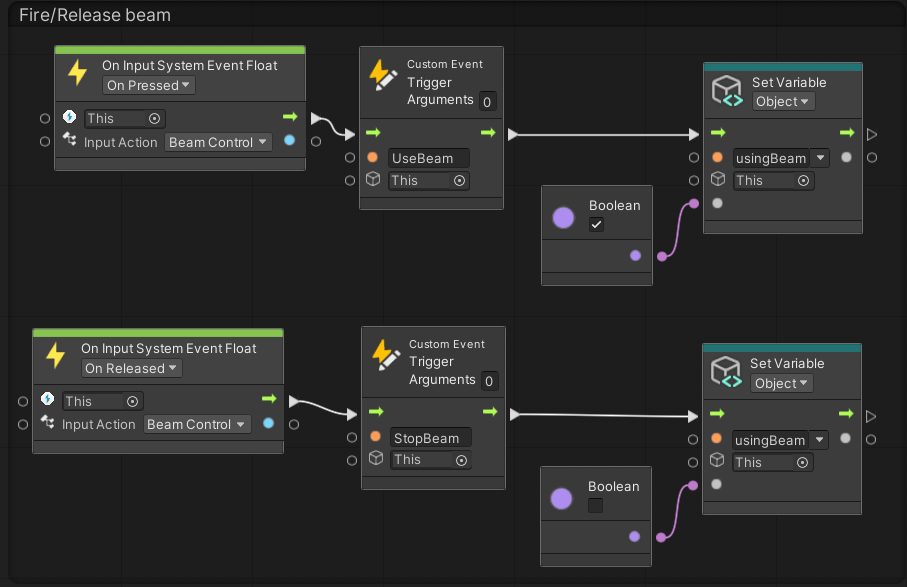
Task: Click the purple circle icon of the checked Boolean node
Action: coord(564,217)
